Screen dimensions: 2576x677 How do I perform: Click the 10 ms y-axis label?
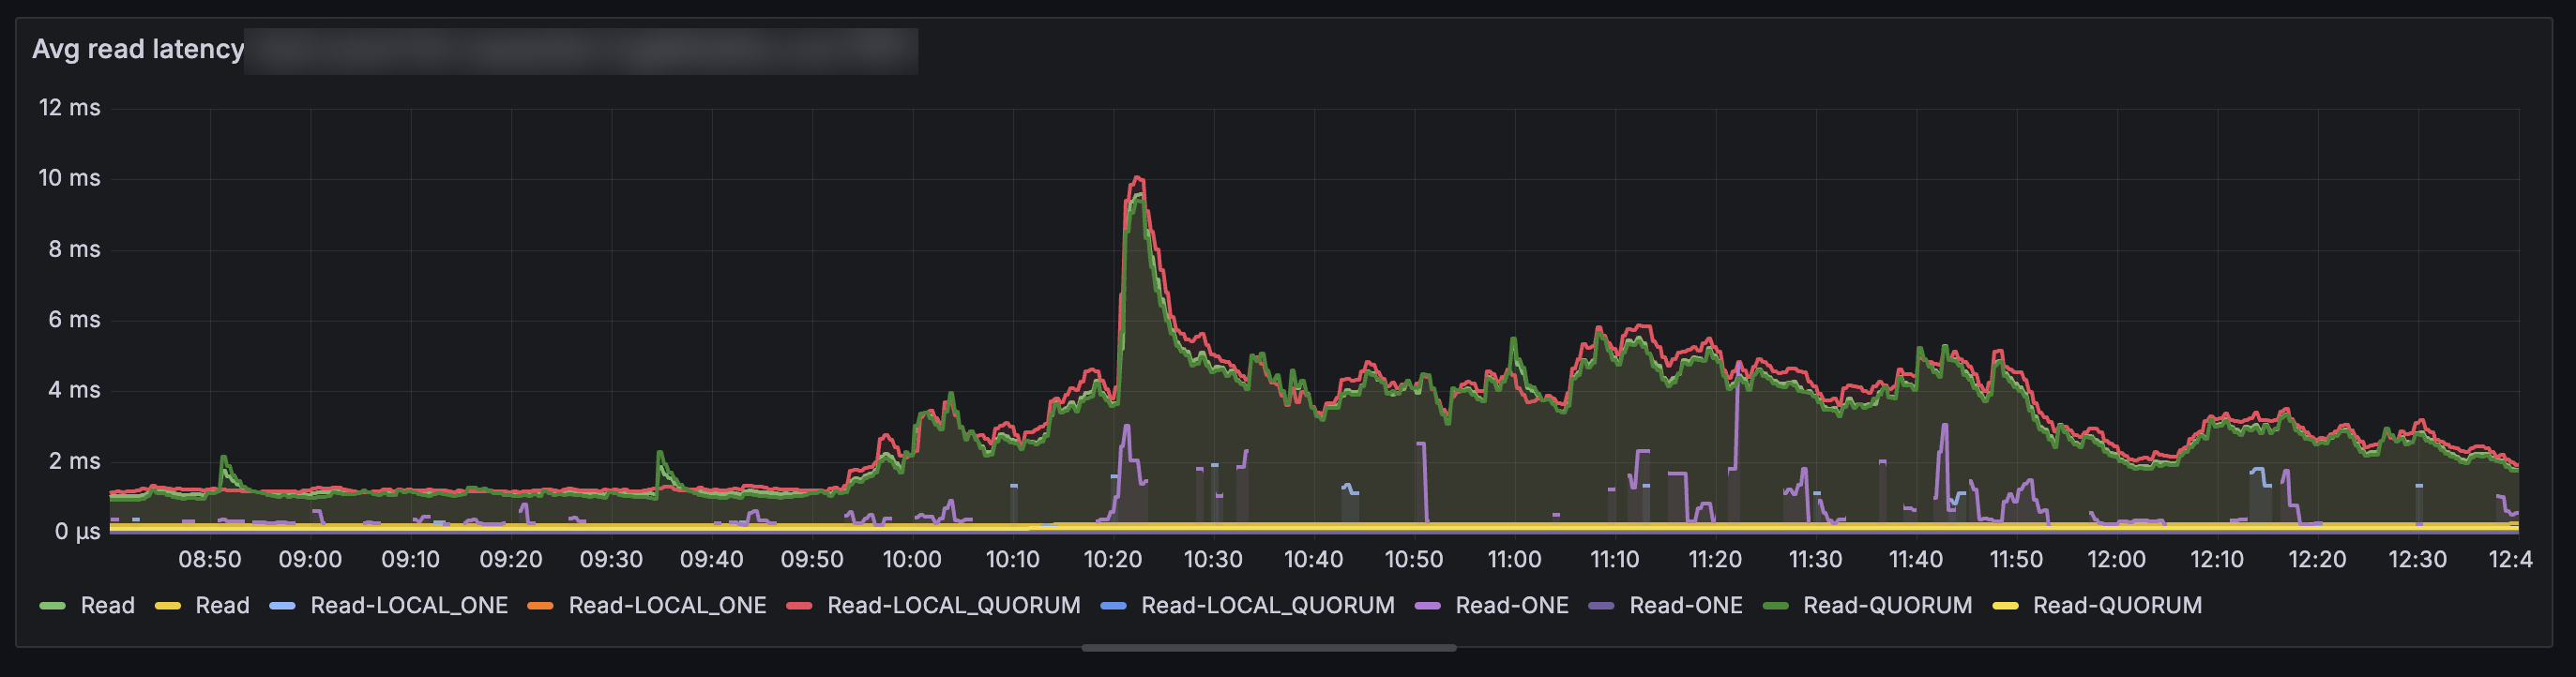(69, 178)
